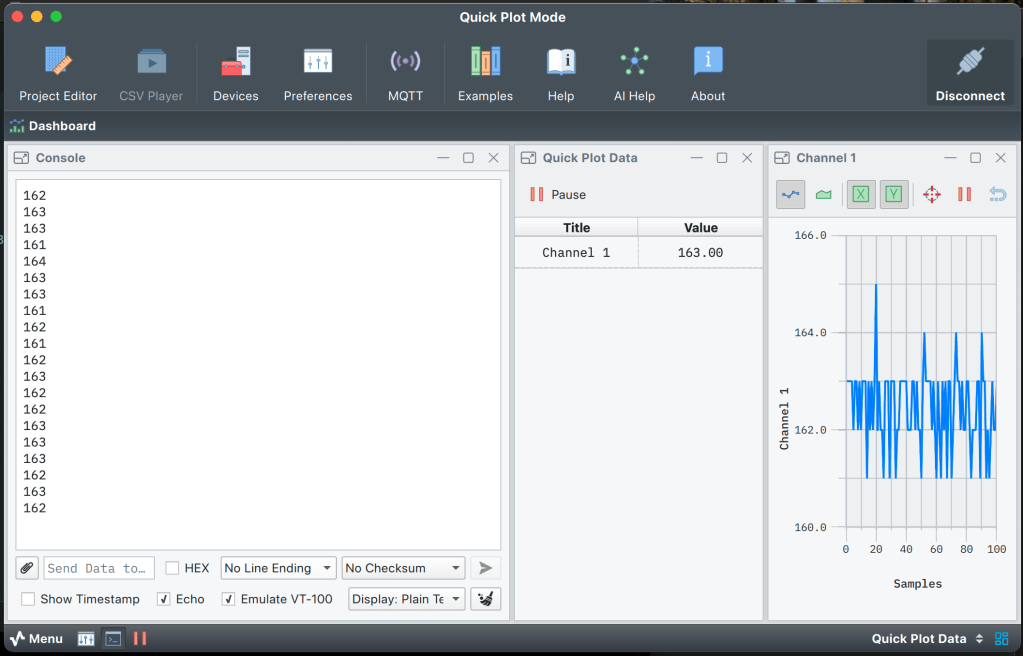The height and width of the screenshot is (656, 1023).
Task: Open the Display: Plain Text dropdown
Action: [x=406, y=599]
